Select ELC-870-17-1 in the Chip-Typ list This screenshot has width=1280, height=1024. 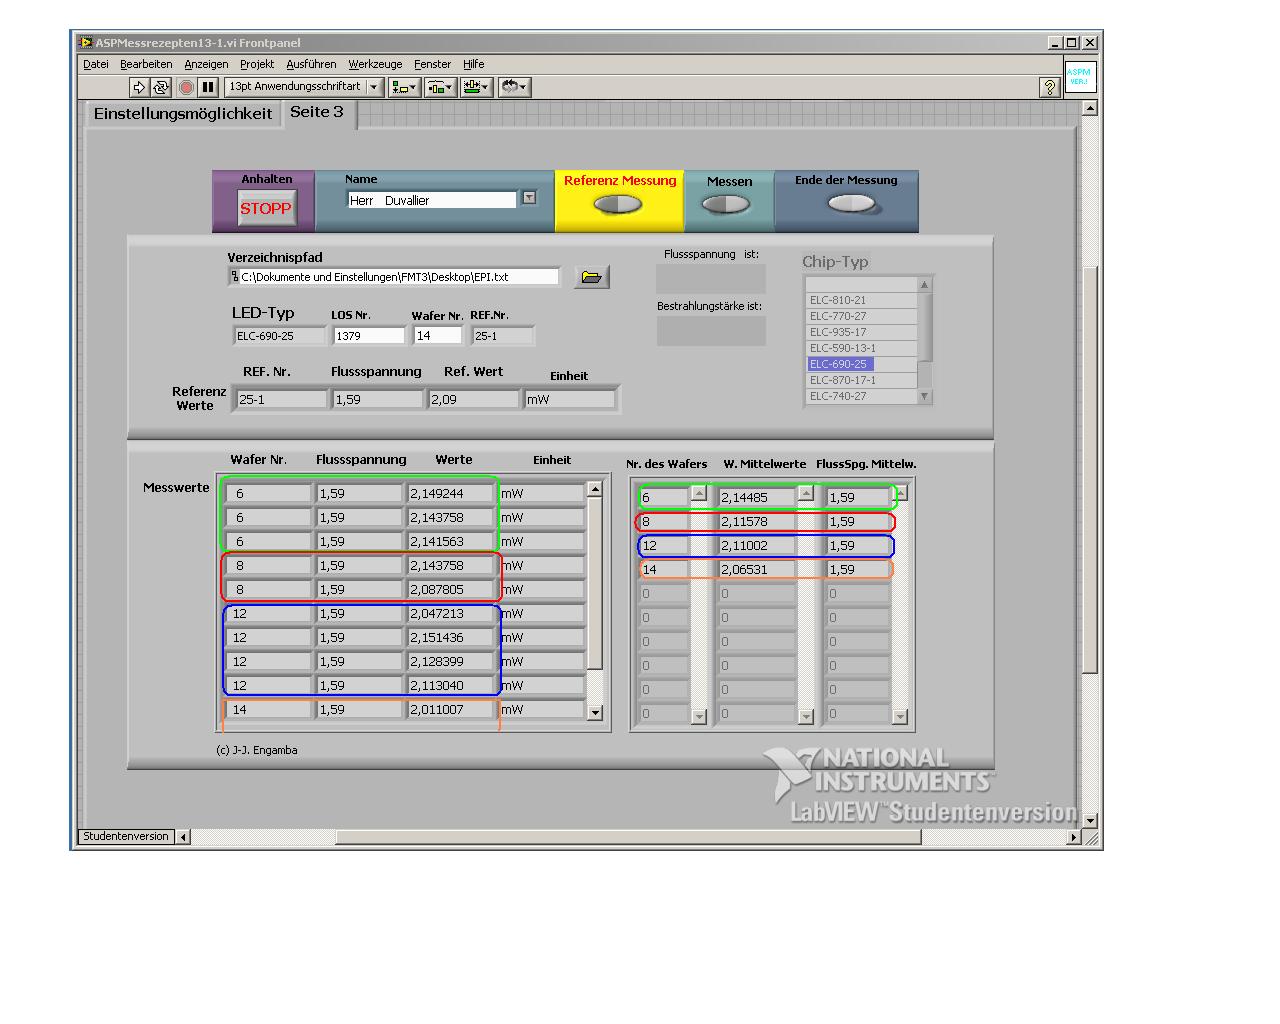click(x=862, y=380)
